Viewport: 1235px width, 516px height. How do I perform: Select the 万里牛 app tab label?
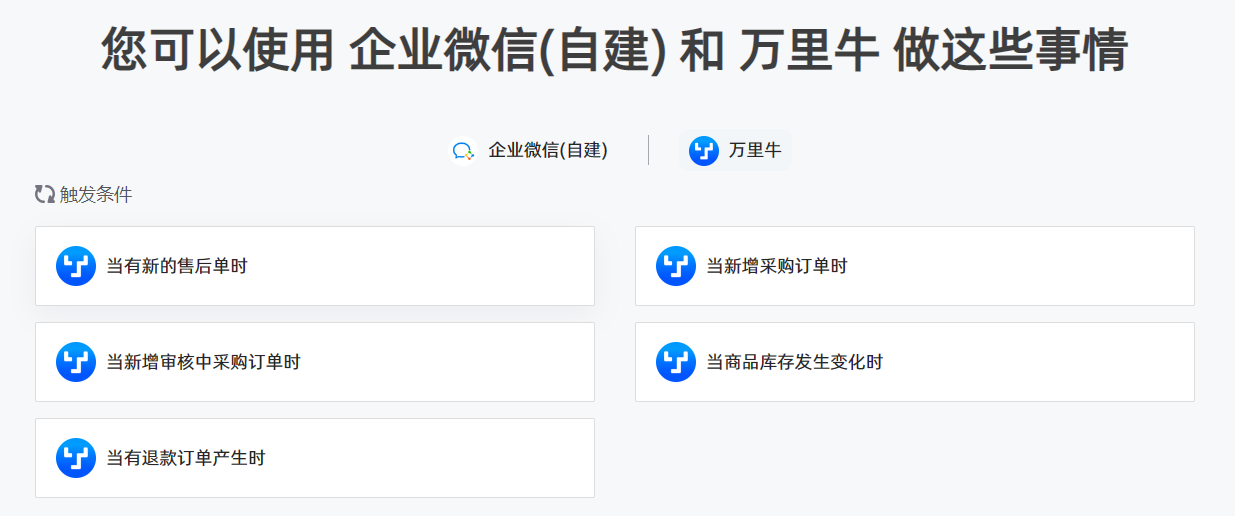[755, 151]
